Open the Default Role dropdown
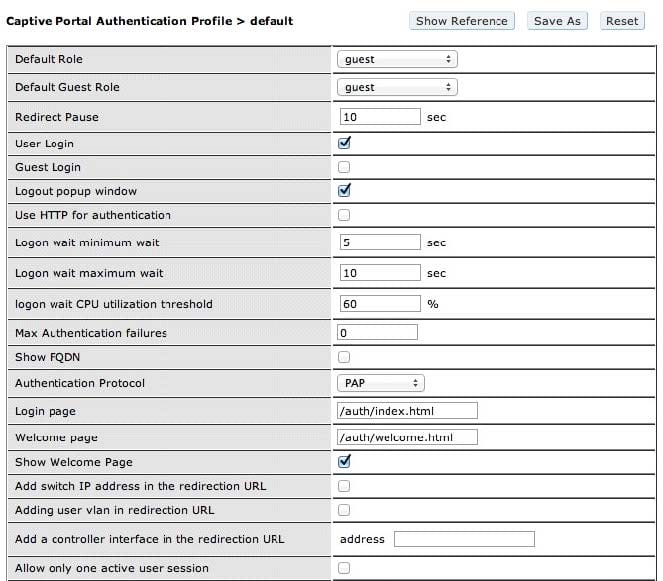The width and height of the screenshot is (663, 581). coord(397,59)
